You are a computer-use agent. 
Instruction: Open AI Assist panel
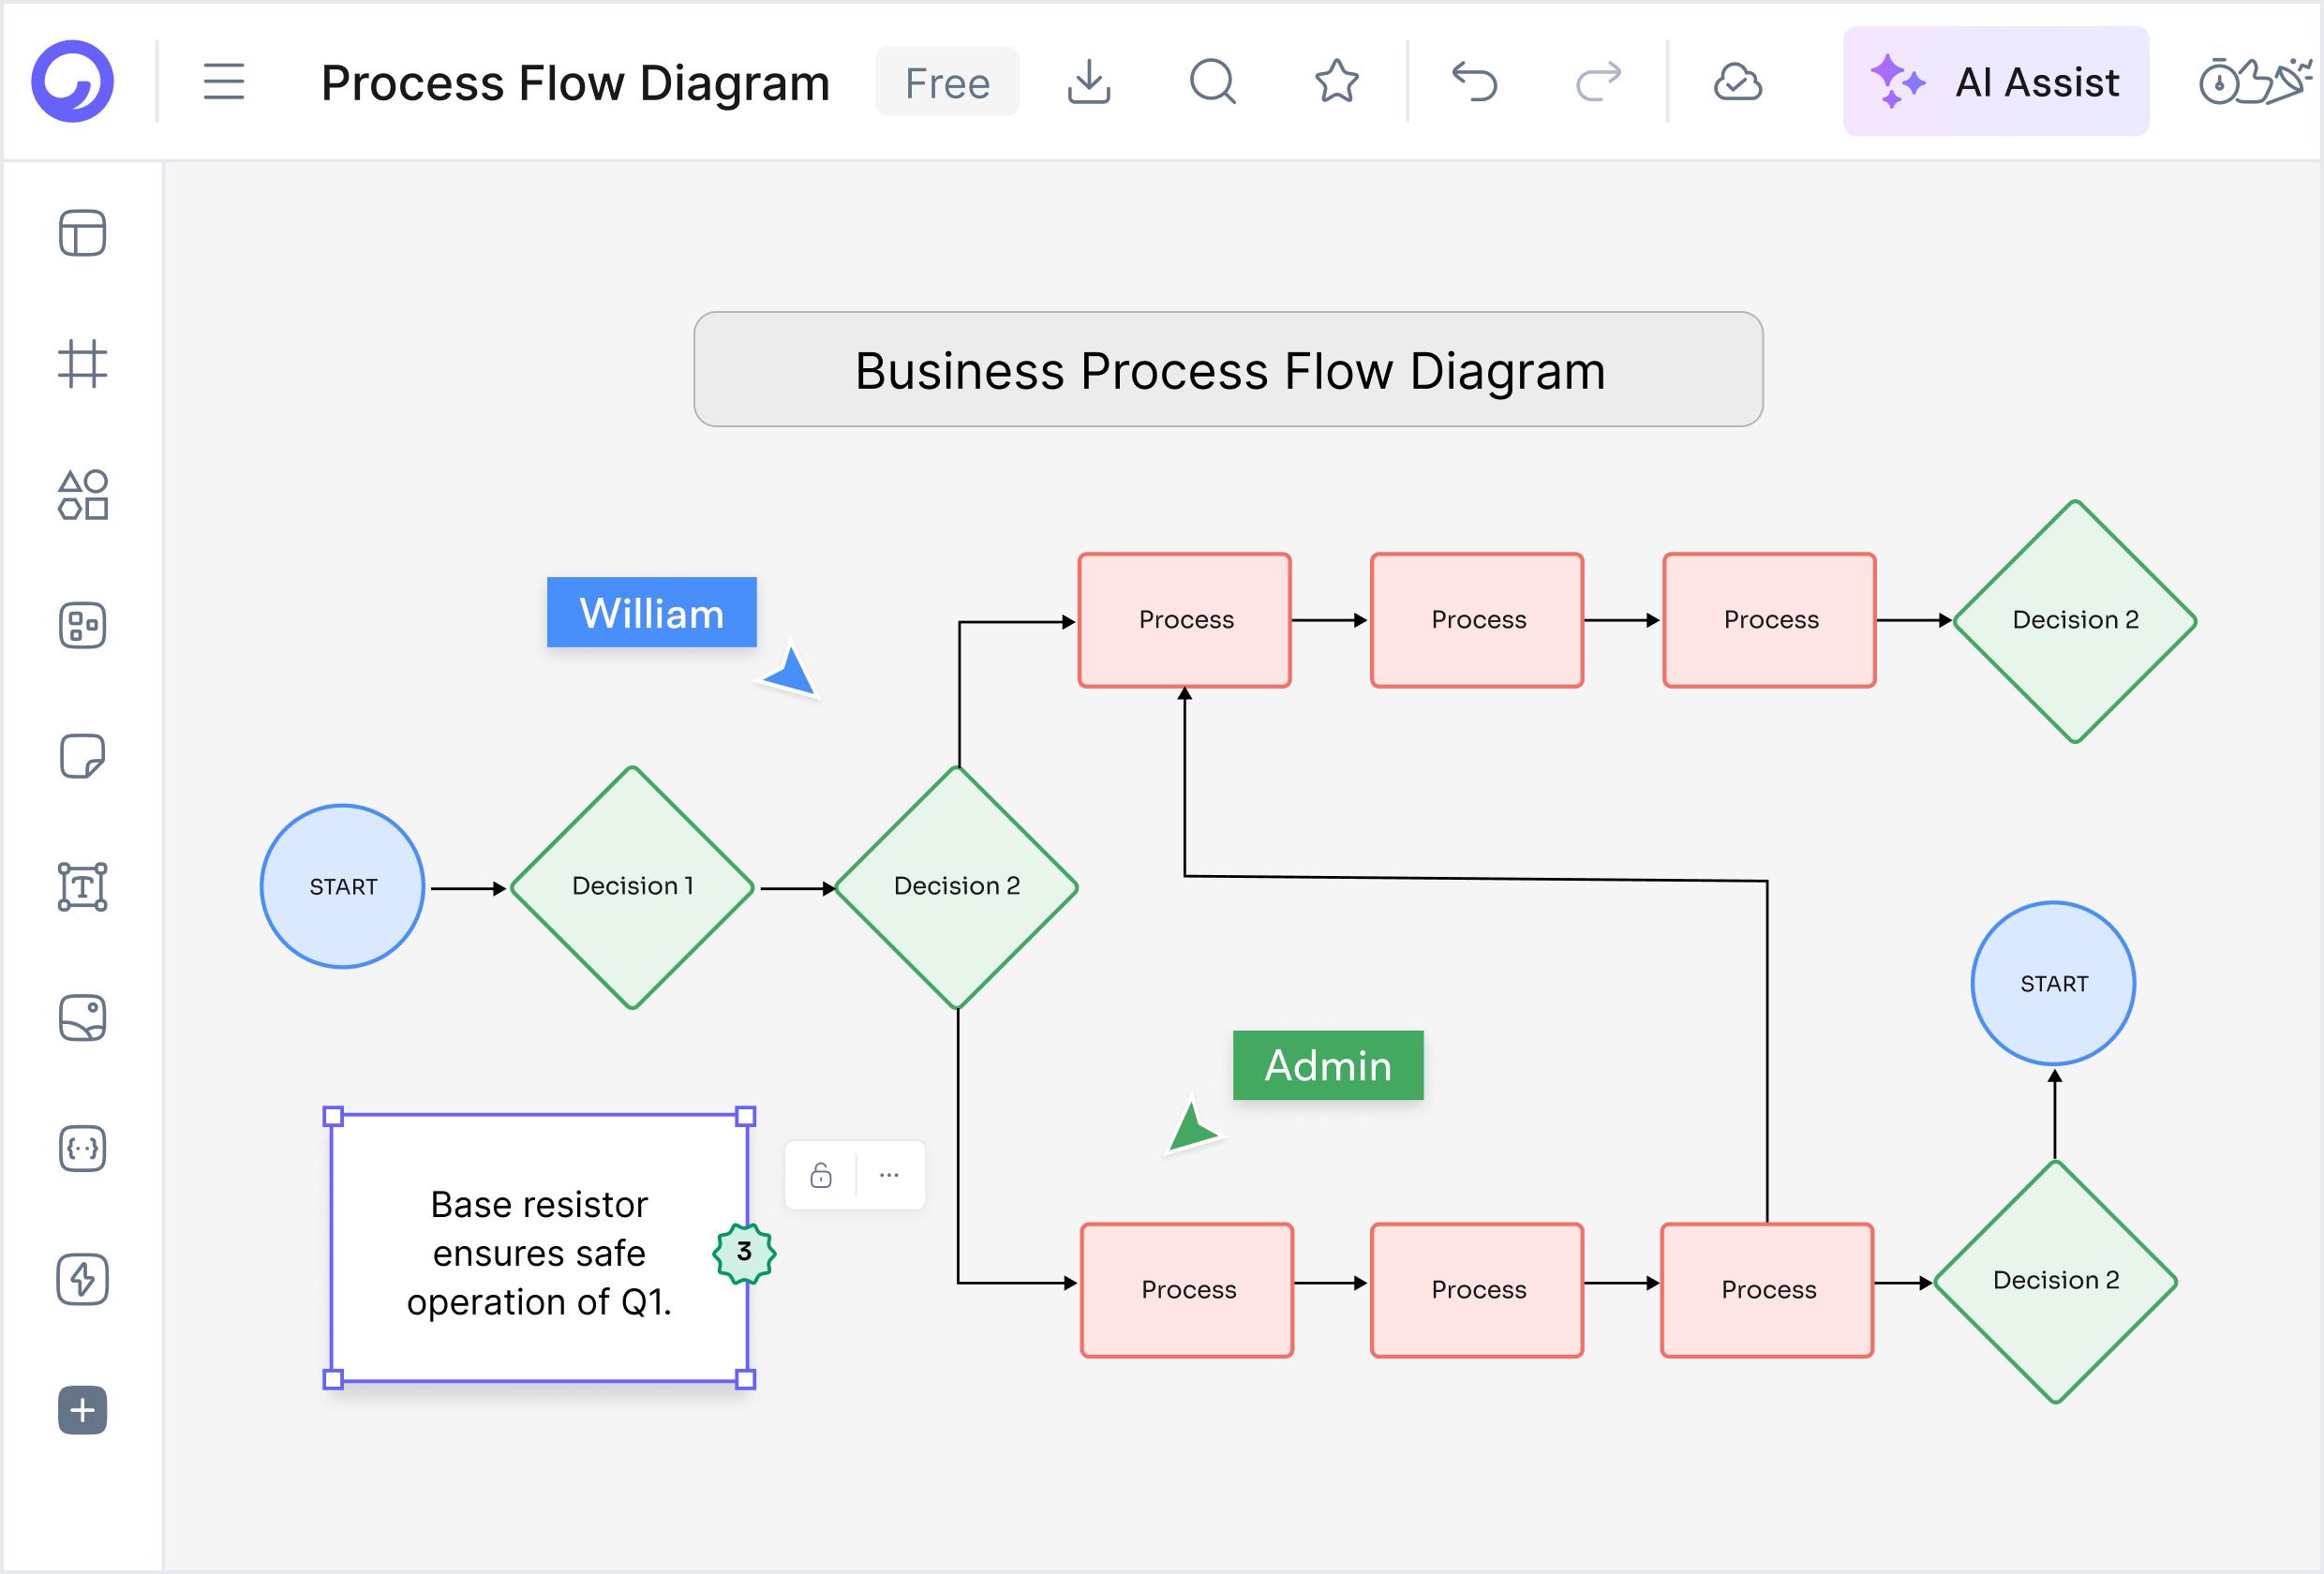(1996, 81)
